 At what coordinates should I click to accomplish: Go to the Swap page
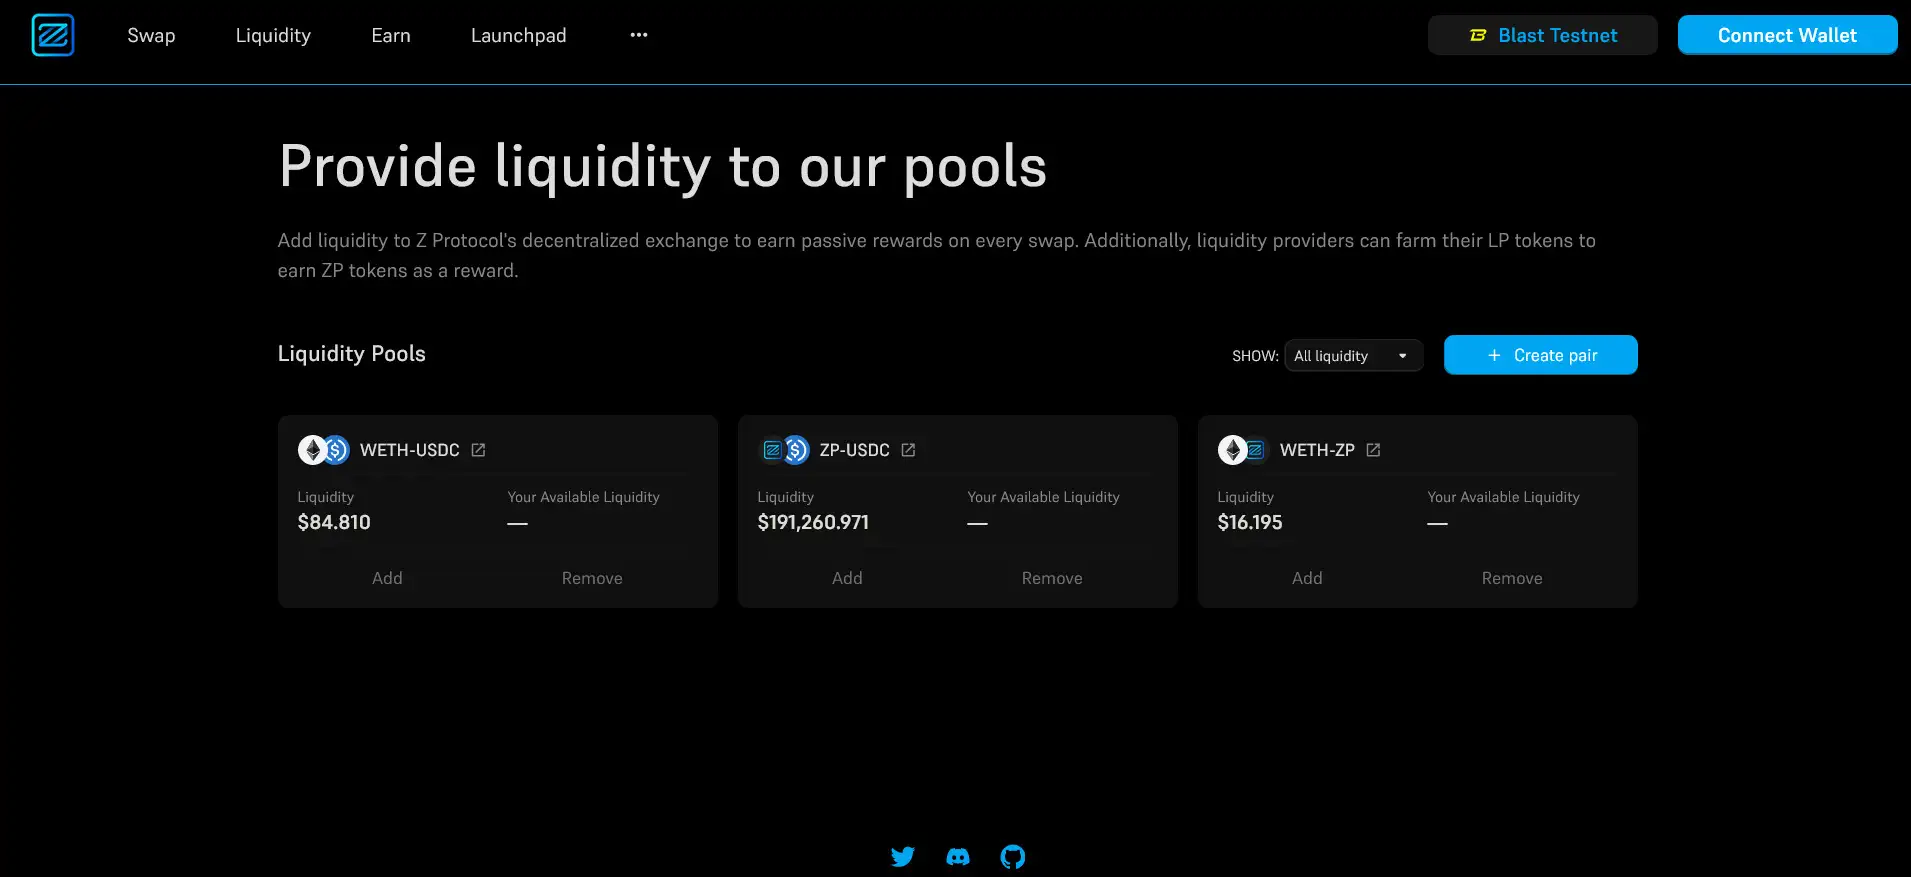click(x=151, y=35)
